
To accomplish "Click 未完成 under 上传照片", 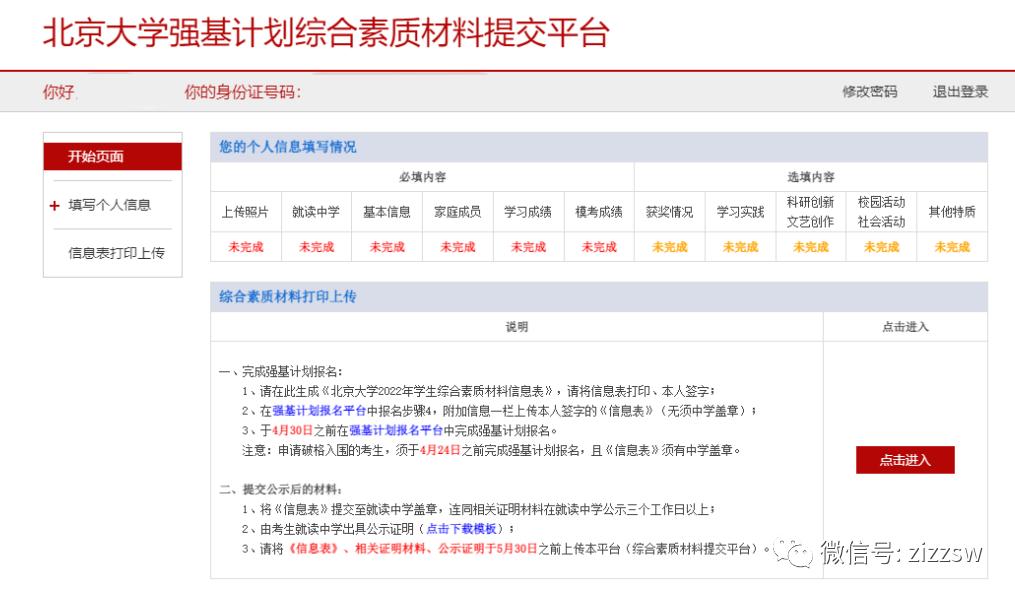I will coord(245,245).
